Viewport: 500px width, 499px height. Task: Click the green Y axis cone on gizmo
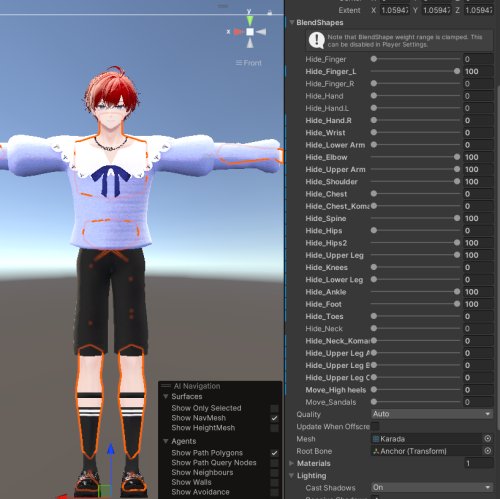250,21
